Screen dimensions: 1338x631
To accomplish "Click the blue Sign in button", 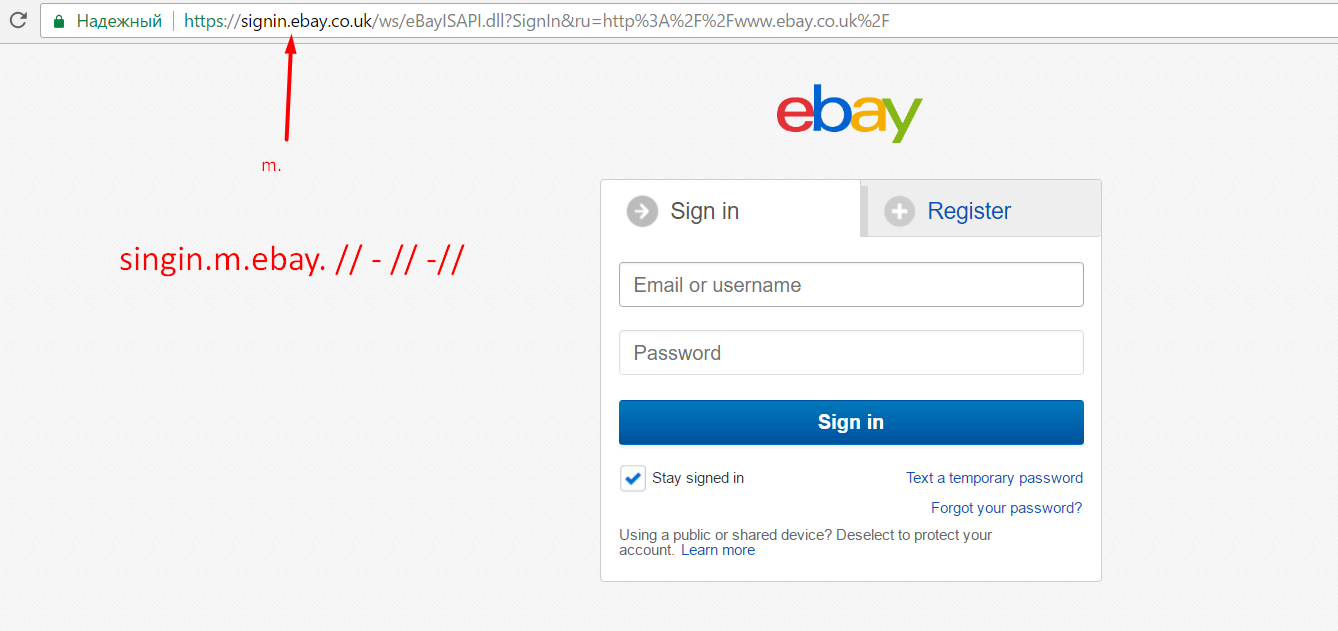I will coord(851,422).
